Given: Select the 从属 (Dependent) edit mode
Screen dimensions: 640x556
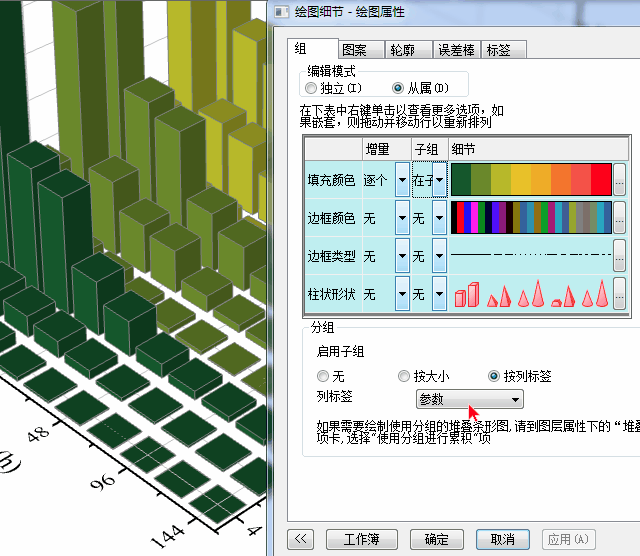Looking at the screenshot, I should click(398, 88).
